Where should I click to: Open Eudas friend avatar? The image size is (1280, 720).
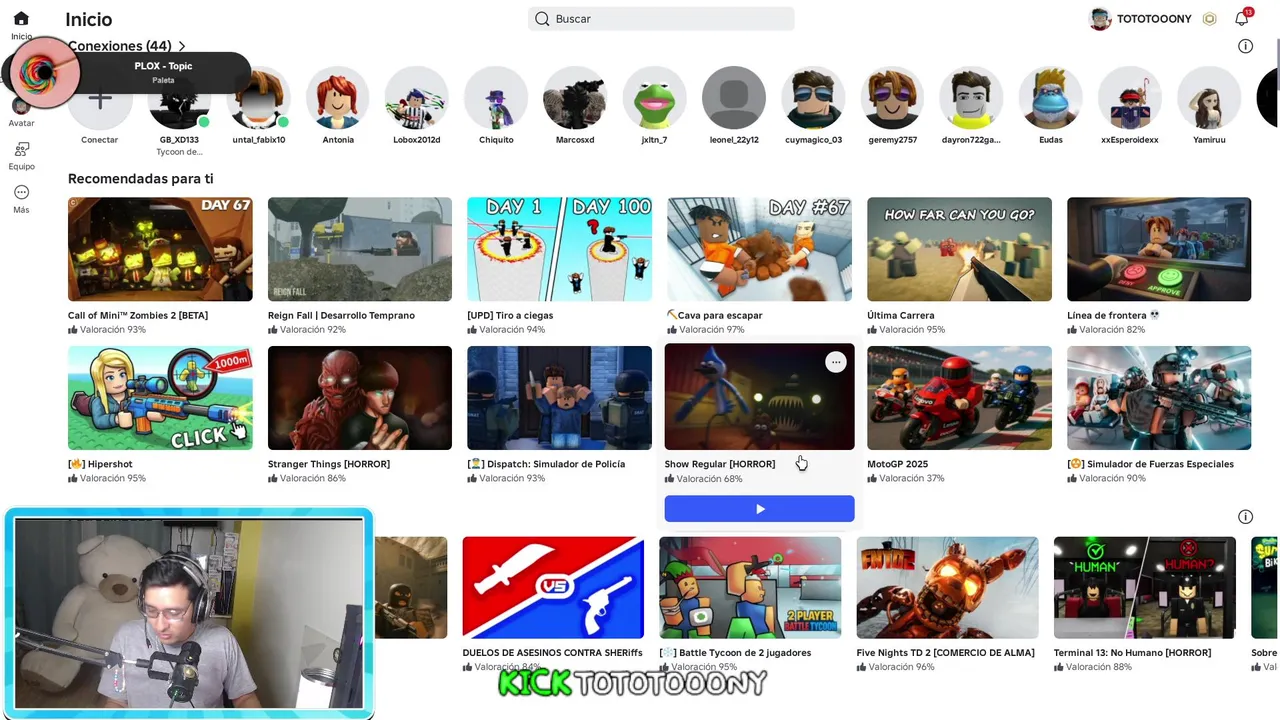[x=1050, y=98]
